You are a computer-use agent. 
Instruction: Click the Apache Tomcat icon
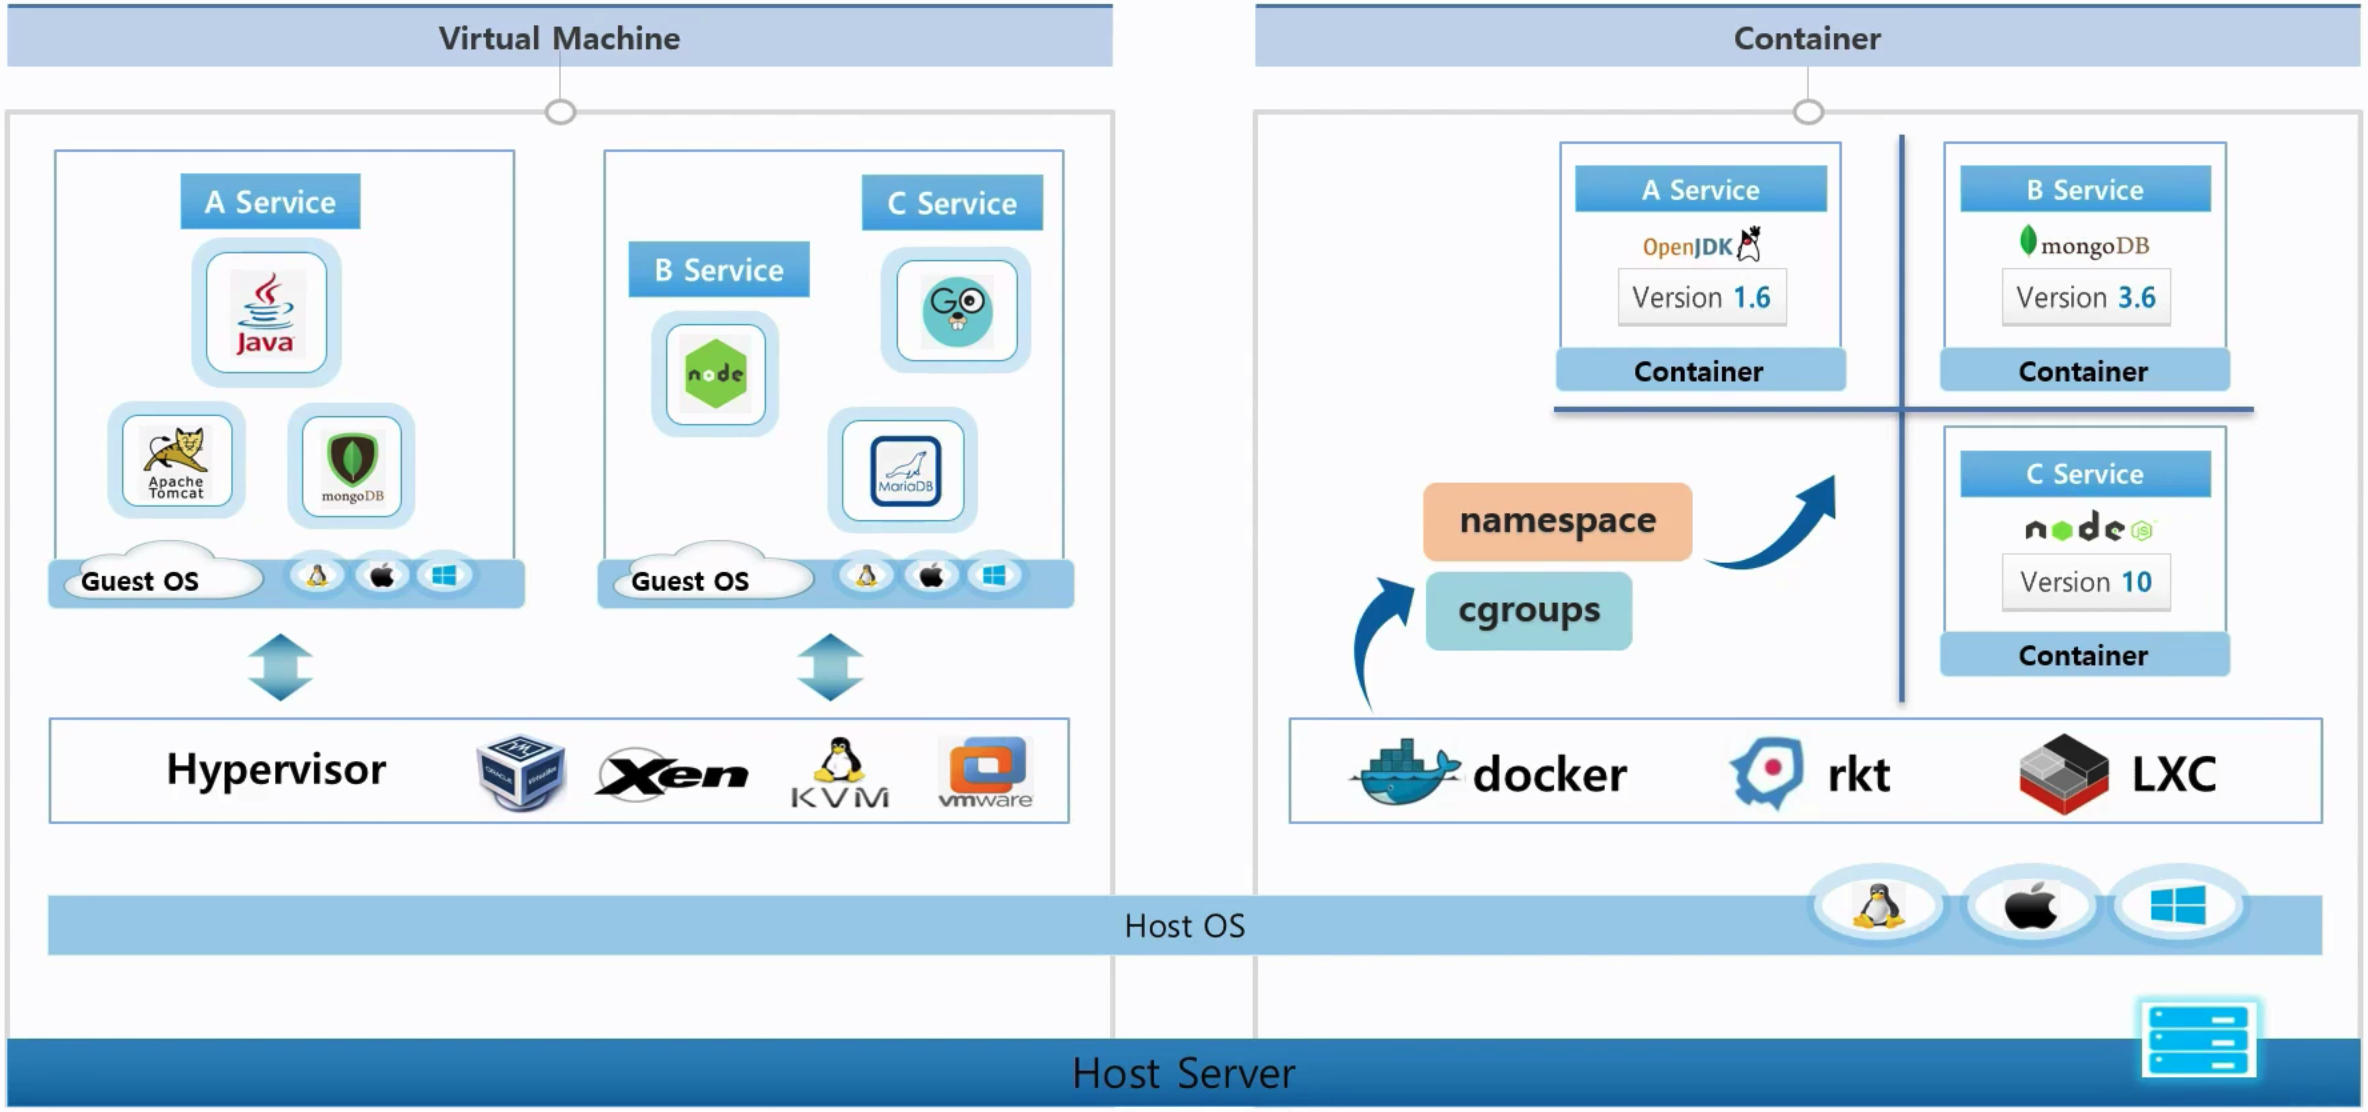(x=177, y=460)
